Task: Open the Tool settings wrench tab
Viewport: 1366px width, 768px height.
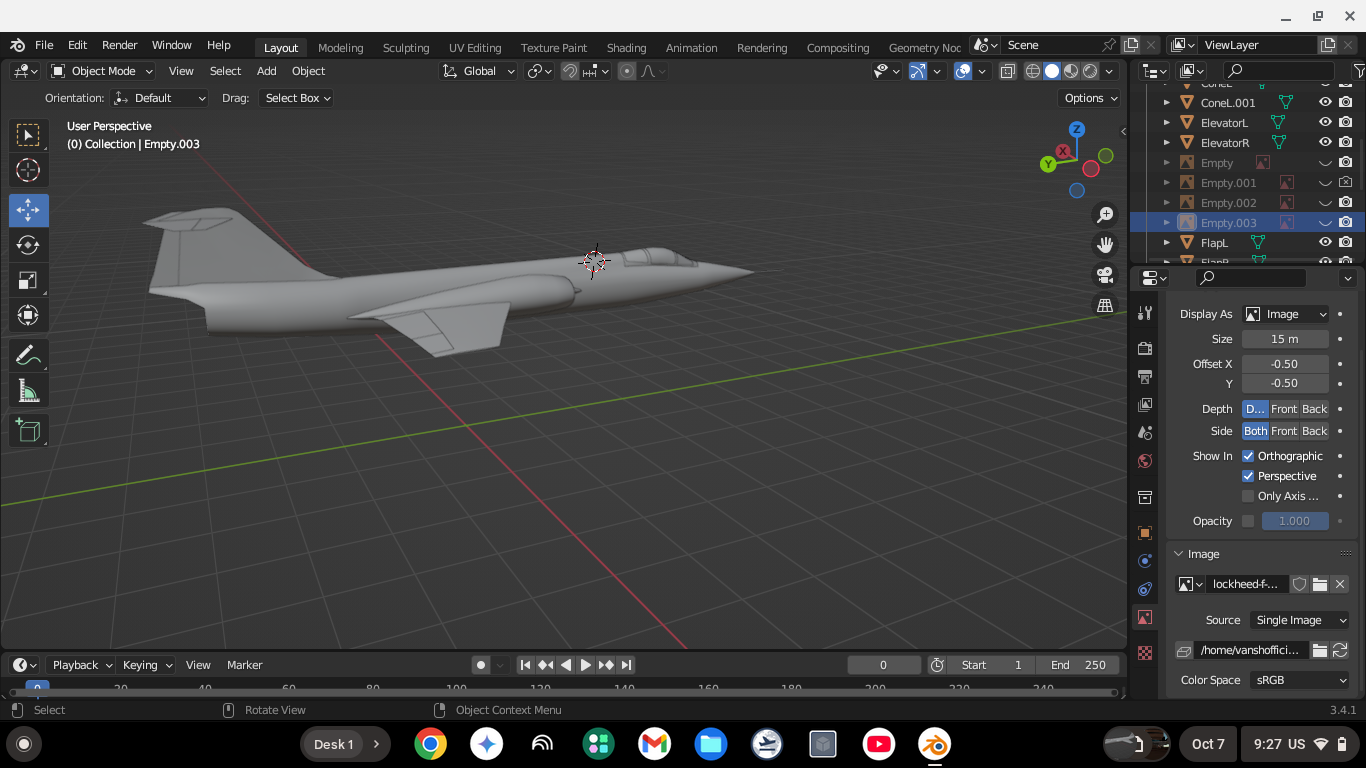Action: click(x=1145, y=313)
